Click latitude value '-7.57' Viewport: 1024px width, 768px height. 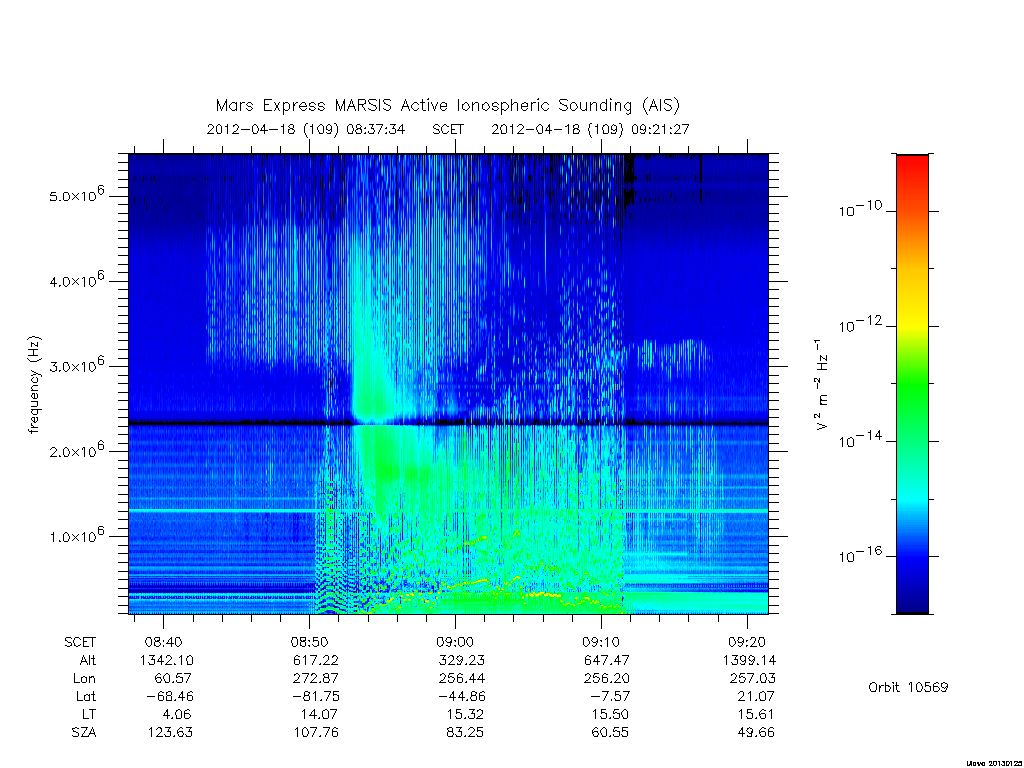click(610, 696)
